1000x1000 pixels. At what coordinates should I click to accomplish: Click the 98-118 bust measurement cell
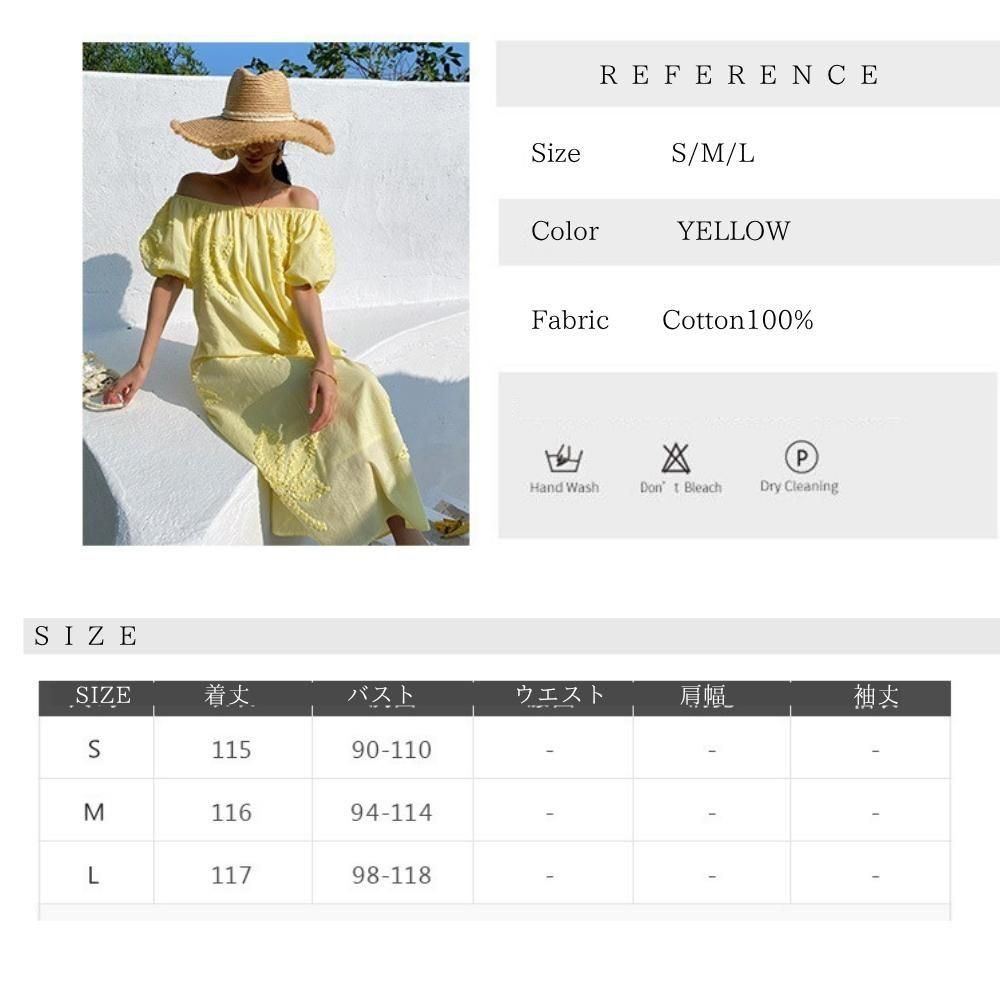(392, 875)
